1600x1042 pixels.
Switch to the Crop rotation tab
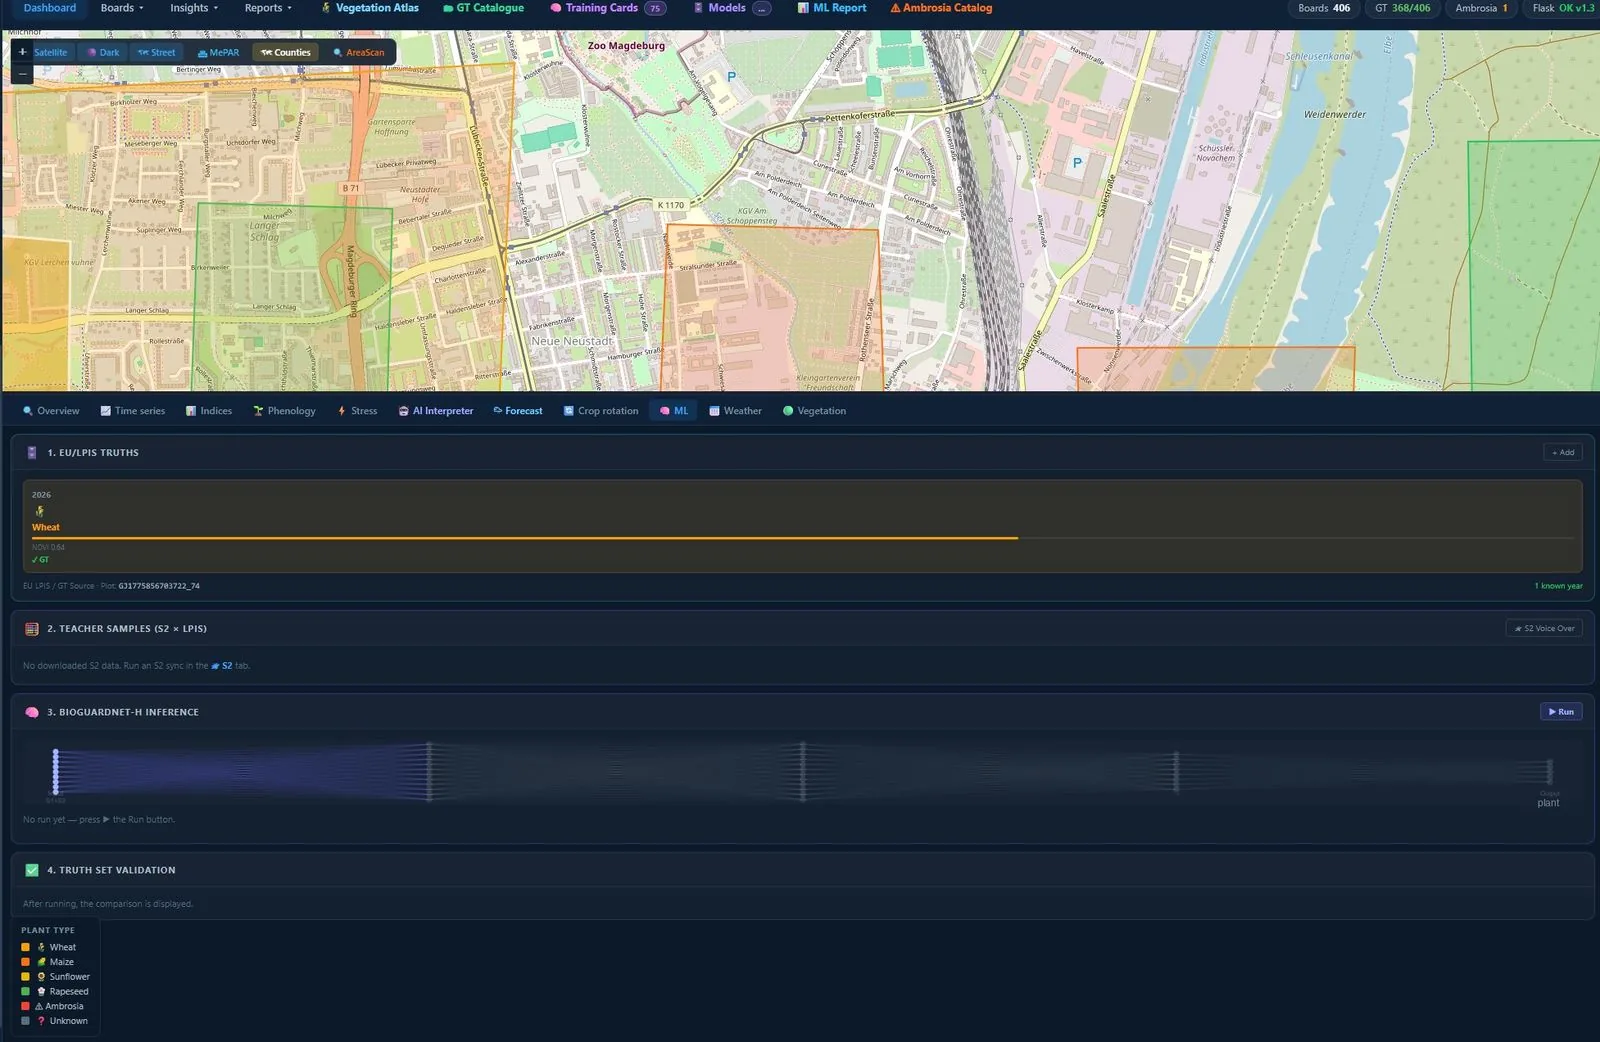coord(601,411)
